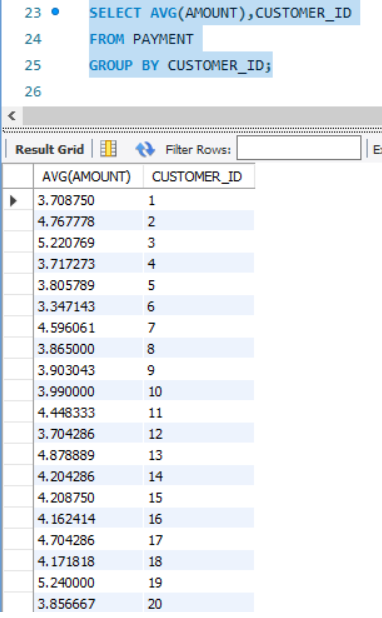Click the CUSTOMER_ID cell showing 17
The image size is (382, 618).
click(x=199, y=540)
